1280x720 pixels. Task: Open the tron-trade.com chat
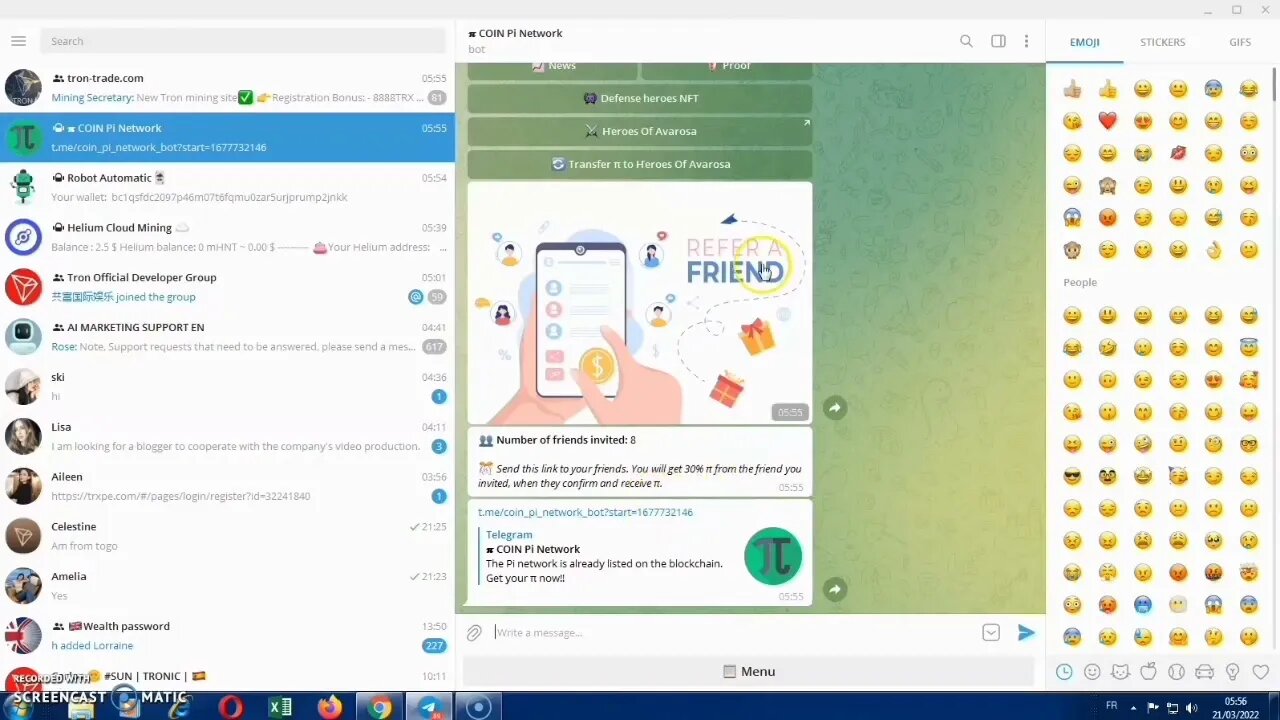pos(227,87)
